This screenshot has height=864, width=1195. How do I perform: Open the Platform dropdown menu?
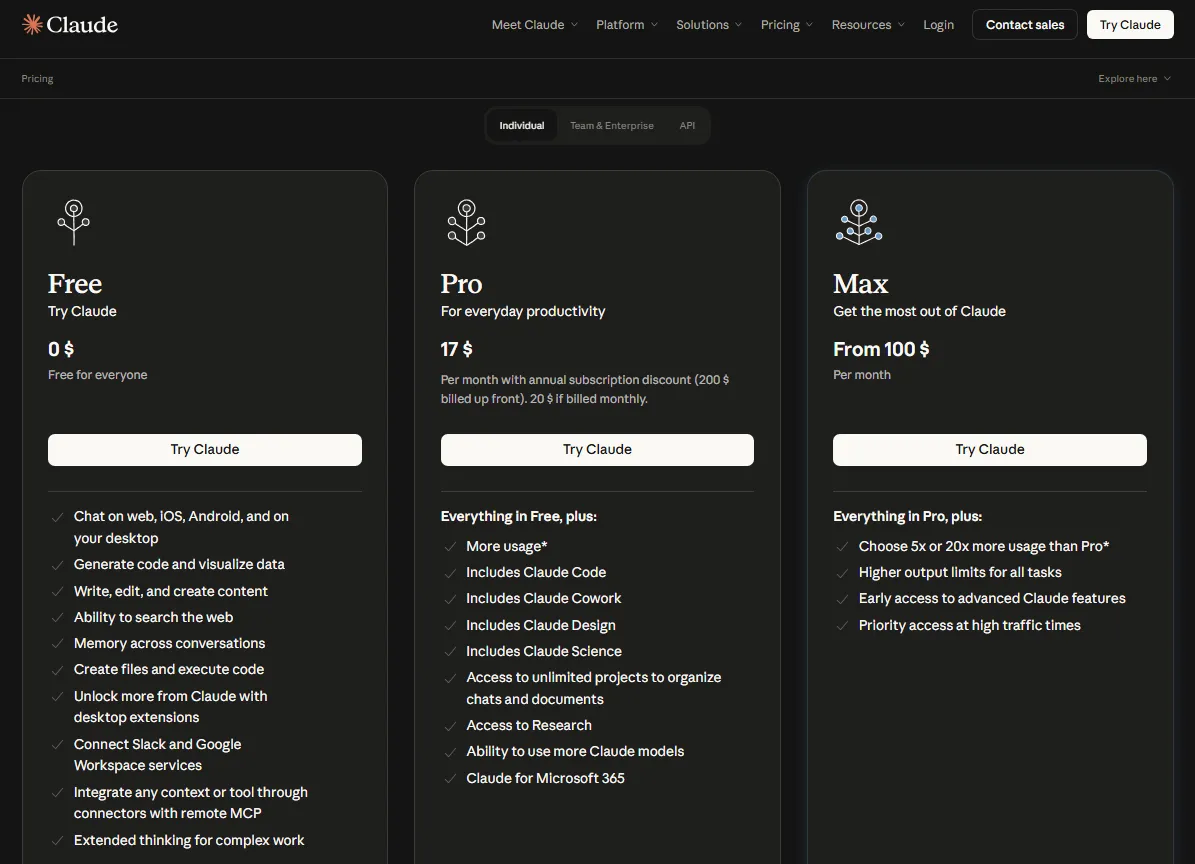click(626, 24)
